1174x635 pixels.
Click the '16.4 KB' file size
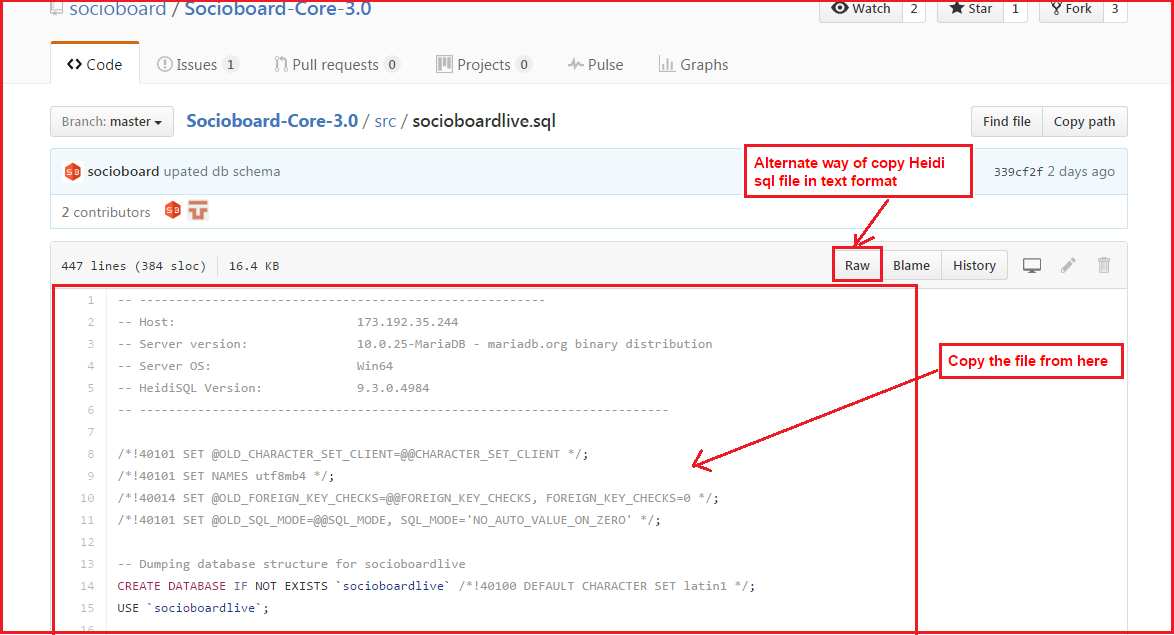(x=254, y=266)
